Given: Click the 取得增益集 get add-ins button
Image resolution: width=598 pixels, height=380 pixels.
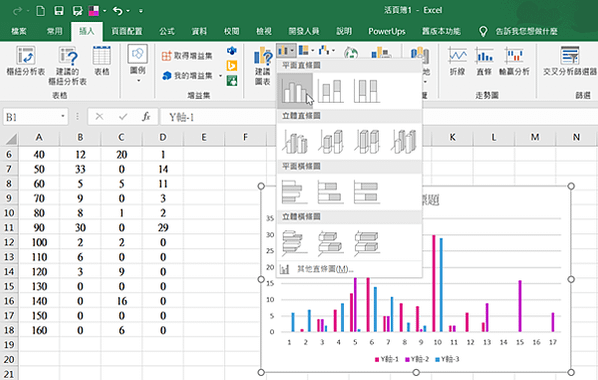Looking at the screenshot, I should coord(187,56).
